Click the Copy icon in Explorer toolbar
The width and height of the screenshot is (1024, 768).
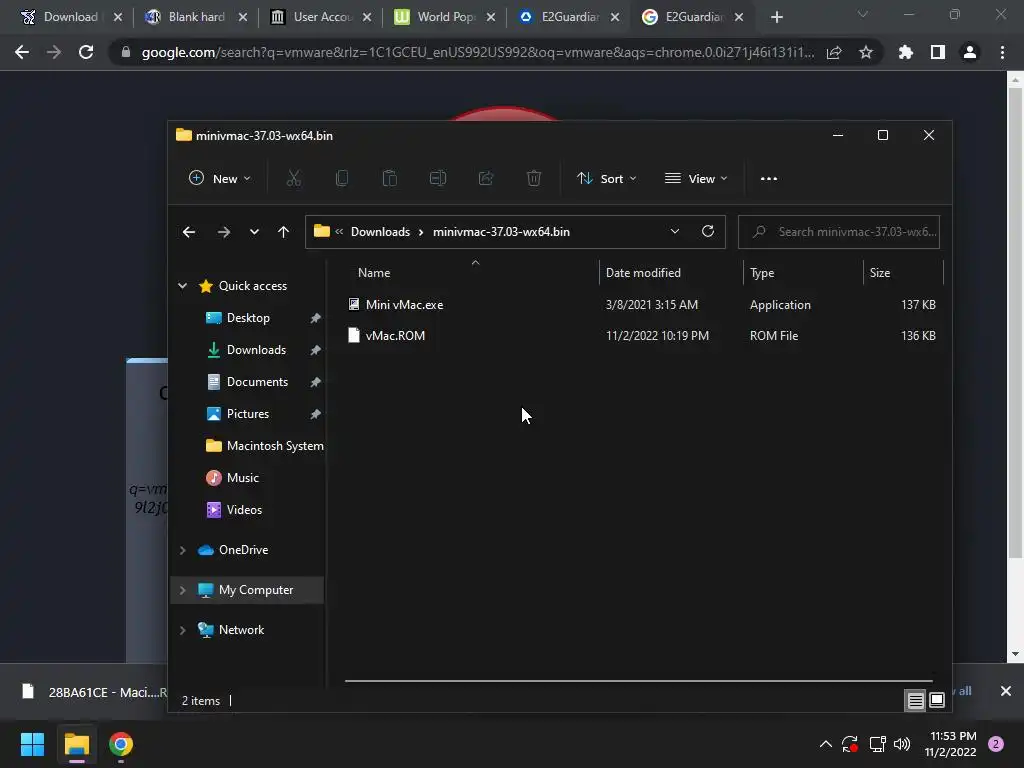tap(342, 178)
